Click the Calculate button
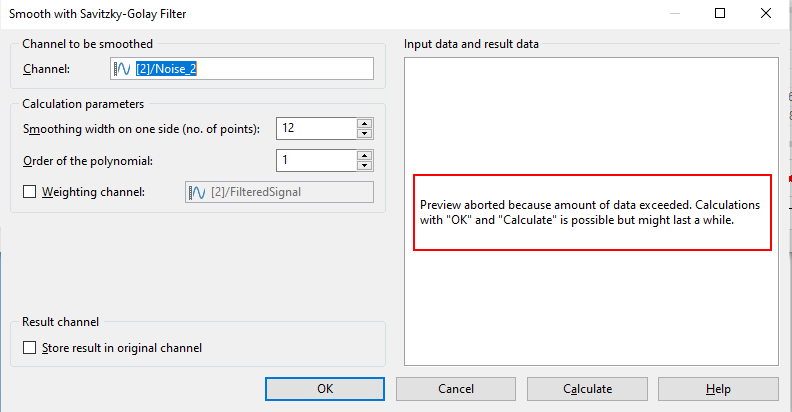The height and width of the screenshot is (412, 792). tap(587, 389)
